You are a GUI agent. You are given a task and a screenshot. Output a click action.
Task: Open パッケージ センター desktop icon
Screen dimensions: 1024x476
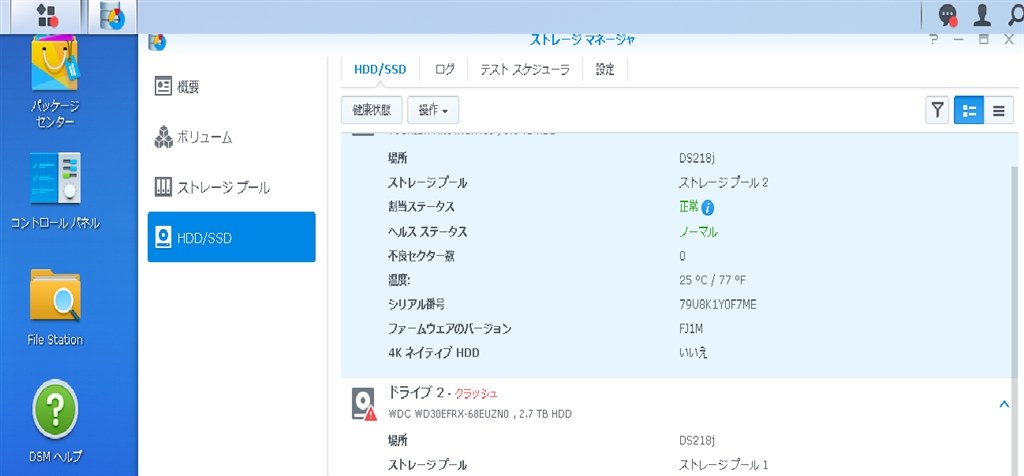(x=55, y=82)
